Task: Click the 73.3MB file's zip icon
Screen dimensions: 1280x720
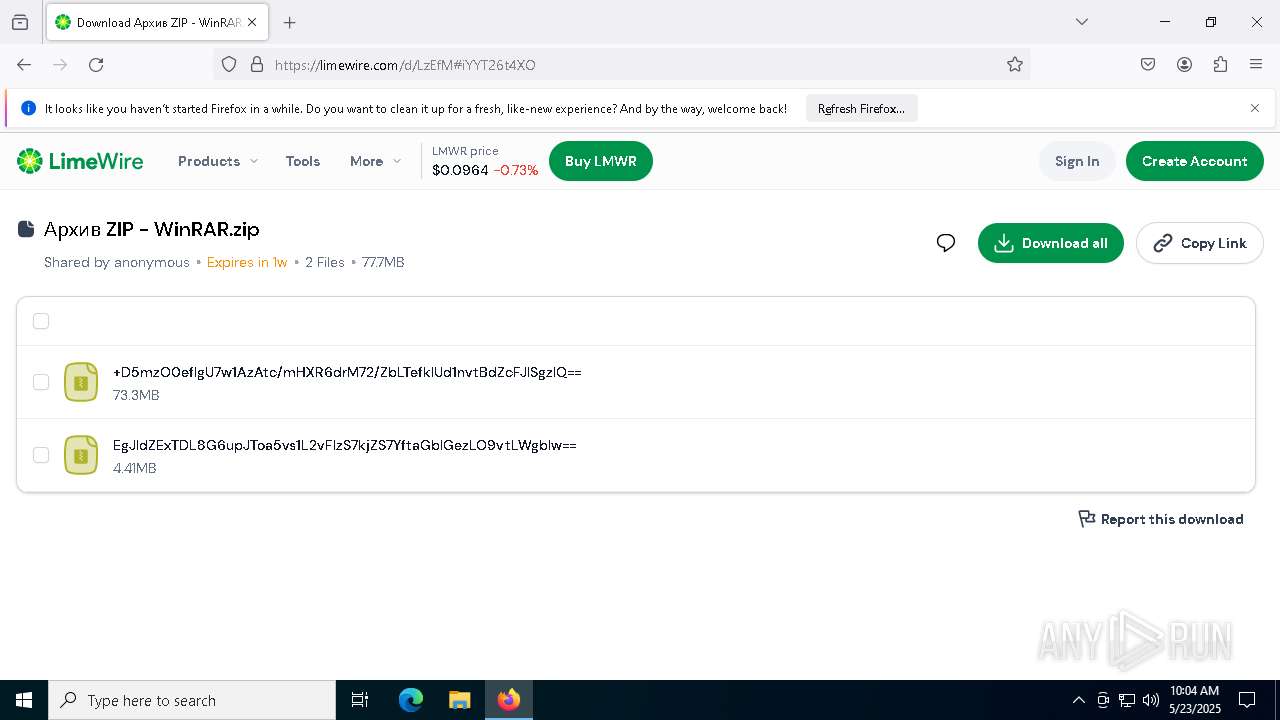Action: 81,382
